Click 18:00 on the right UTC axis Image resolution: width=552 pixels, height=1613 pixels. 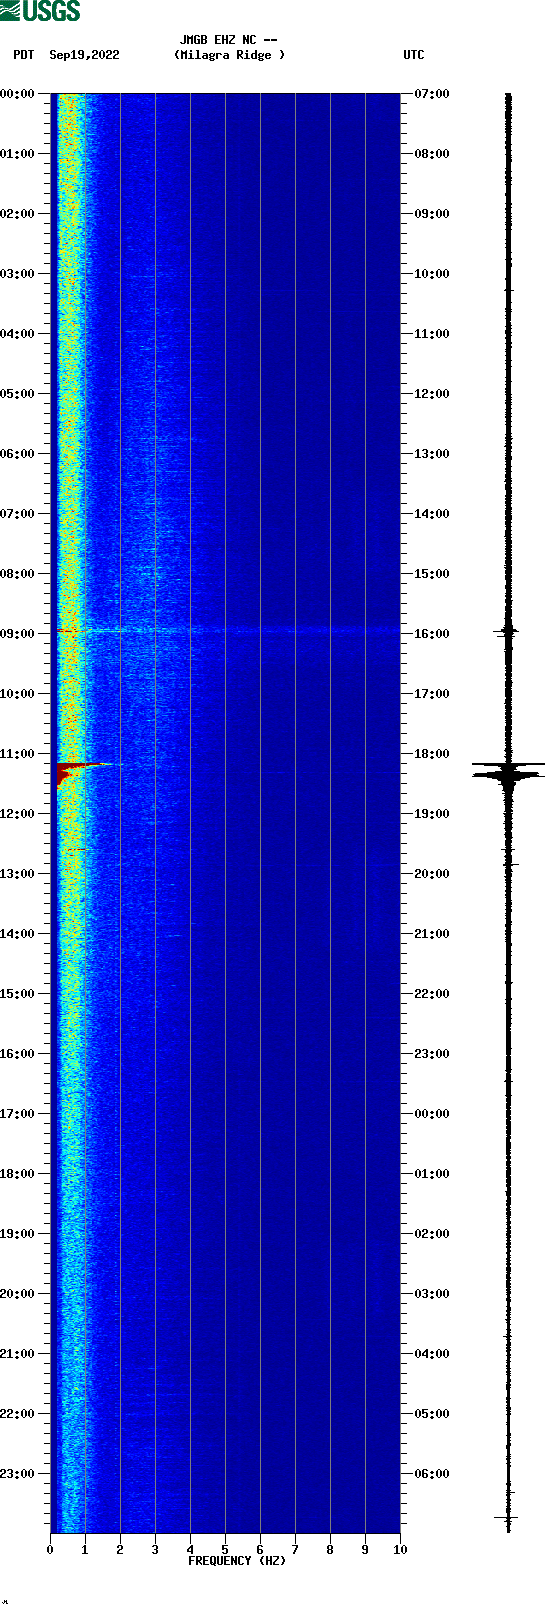click(x=432, y=754)
